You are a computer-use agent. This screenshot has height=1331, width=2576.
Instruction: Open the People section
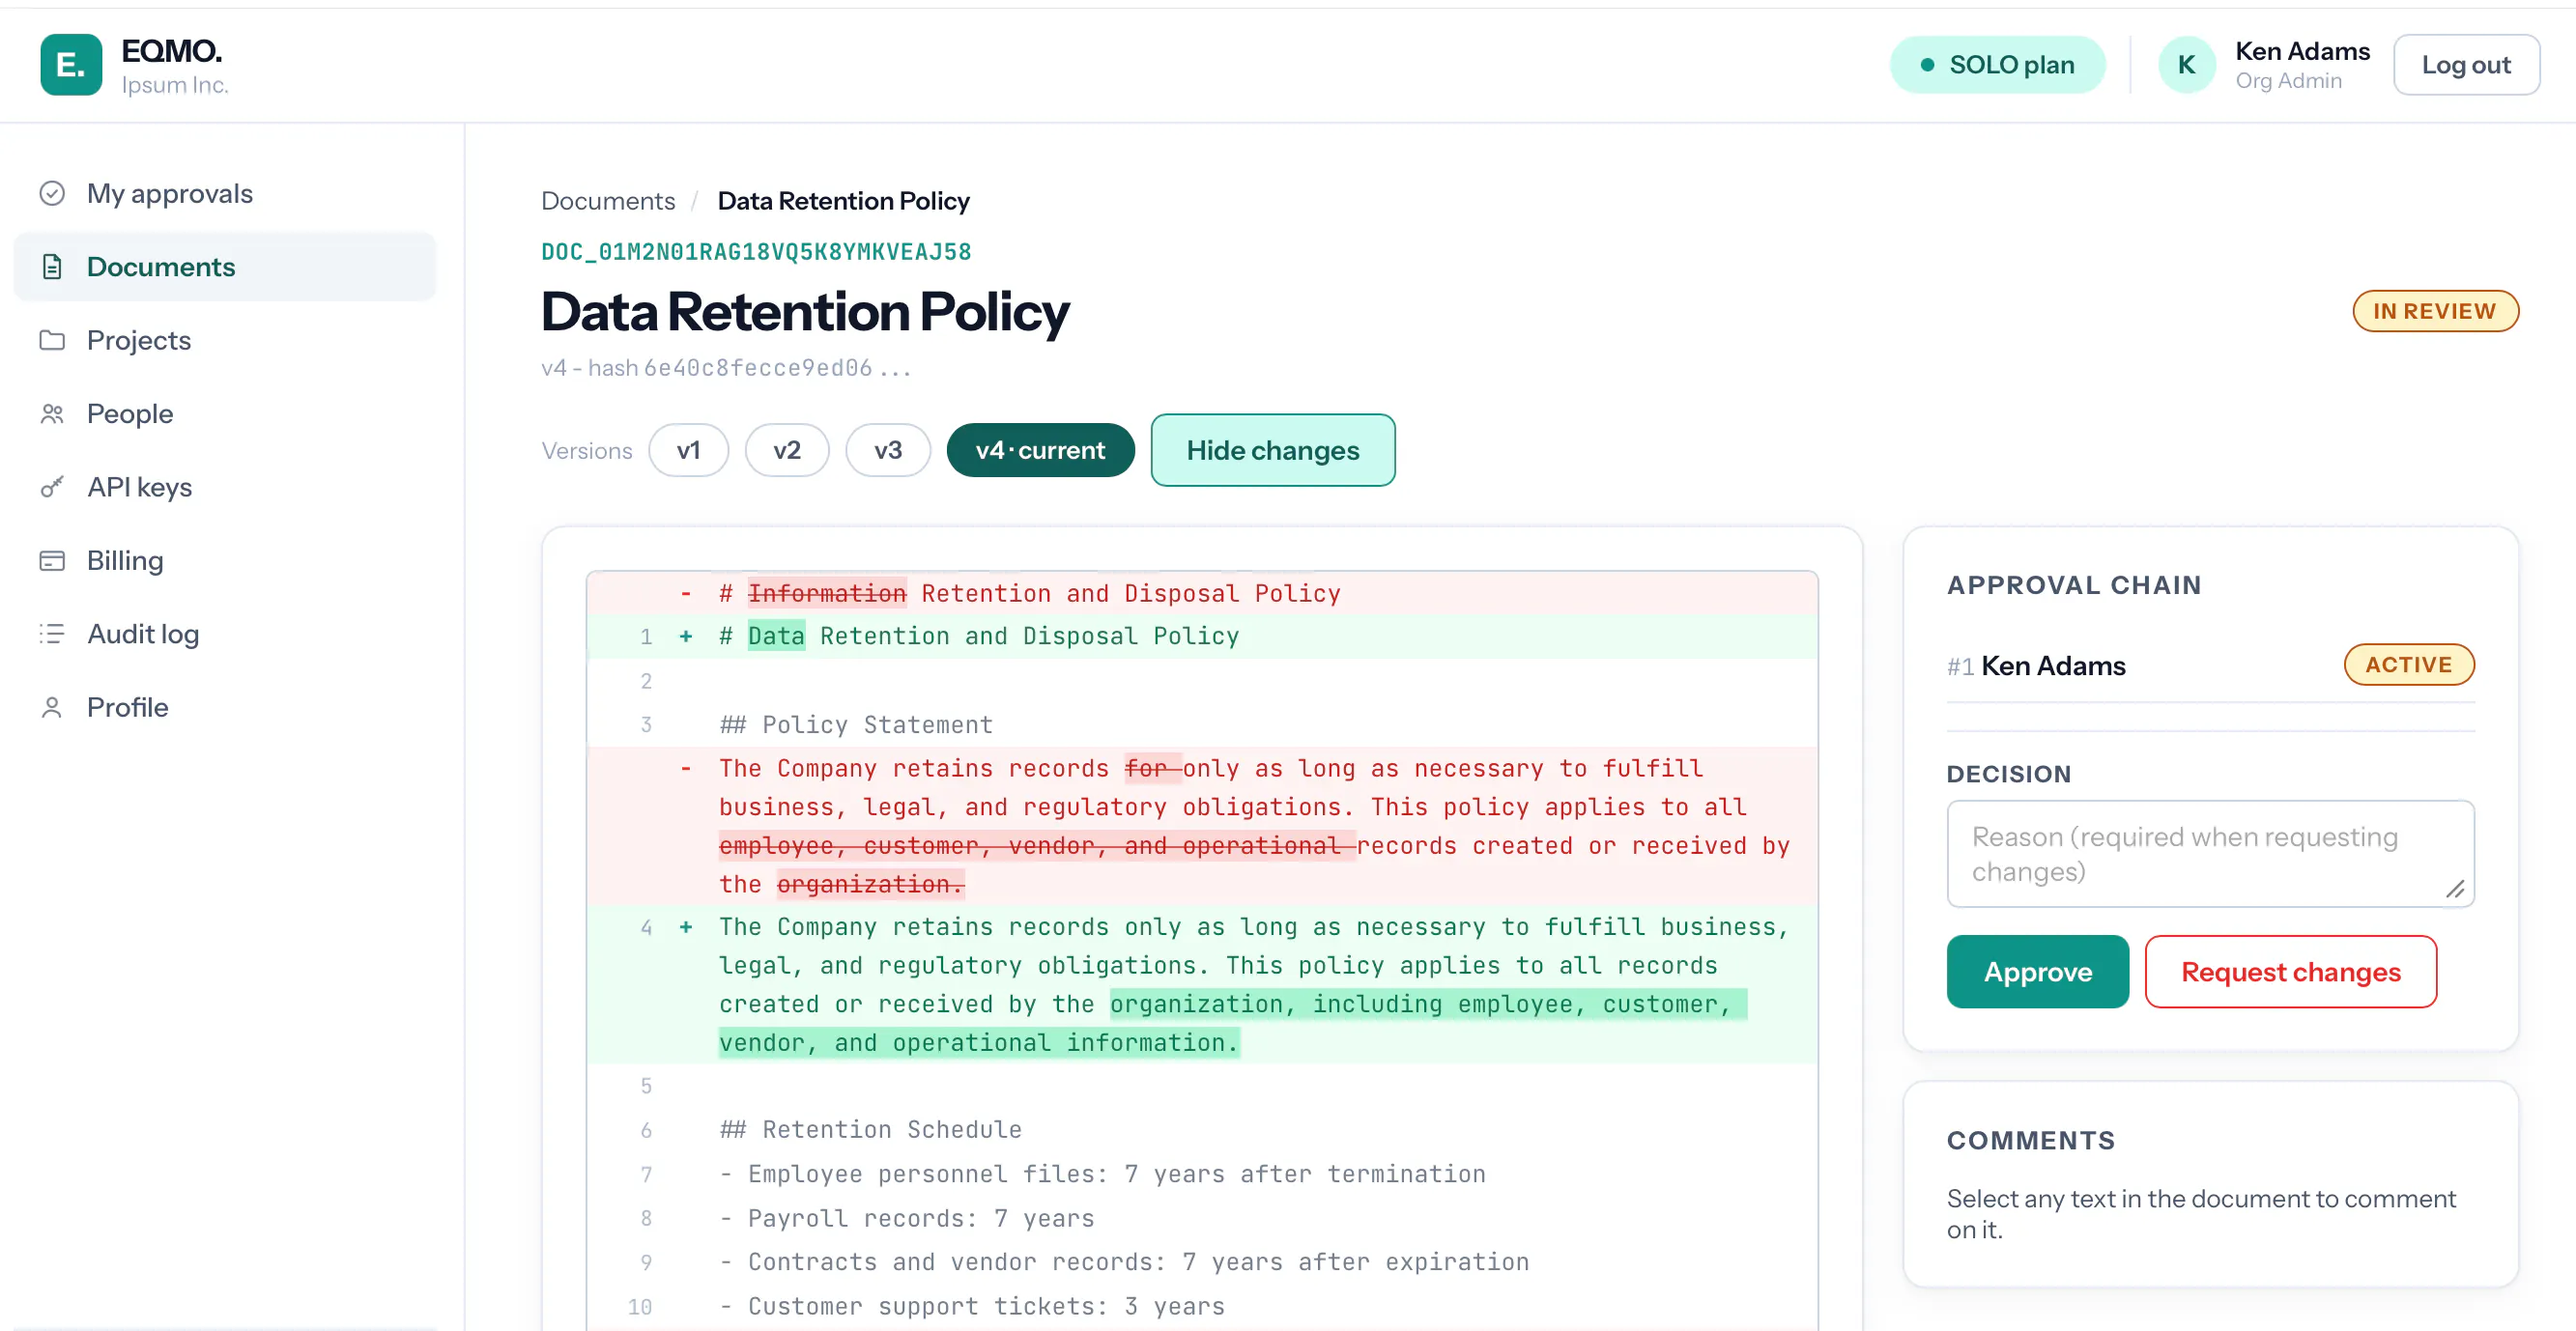(x=225, y=414)
